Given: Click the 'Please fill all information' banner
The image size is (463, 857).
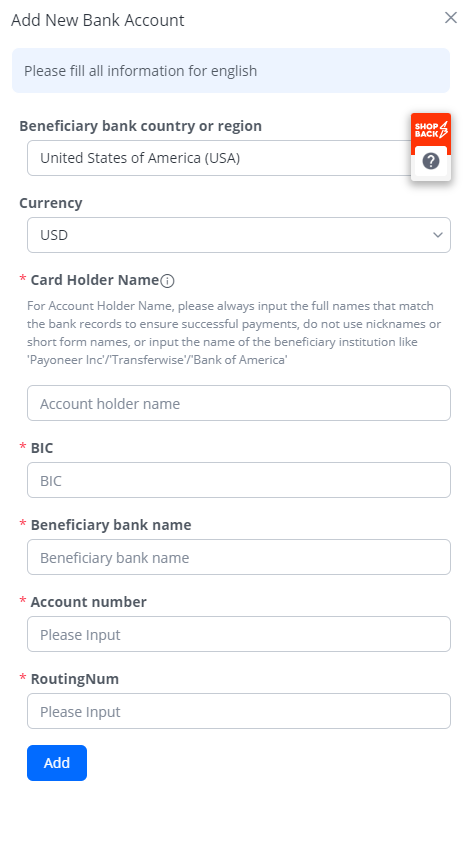Looking at the screenshot, I should (x=231, y=71).
